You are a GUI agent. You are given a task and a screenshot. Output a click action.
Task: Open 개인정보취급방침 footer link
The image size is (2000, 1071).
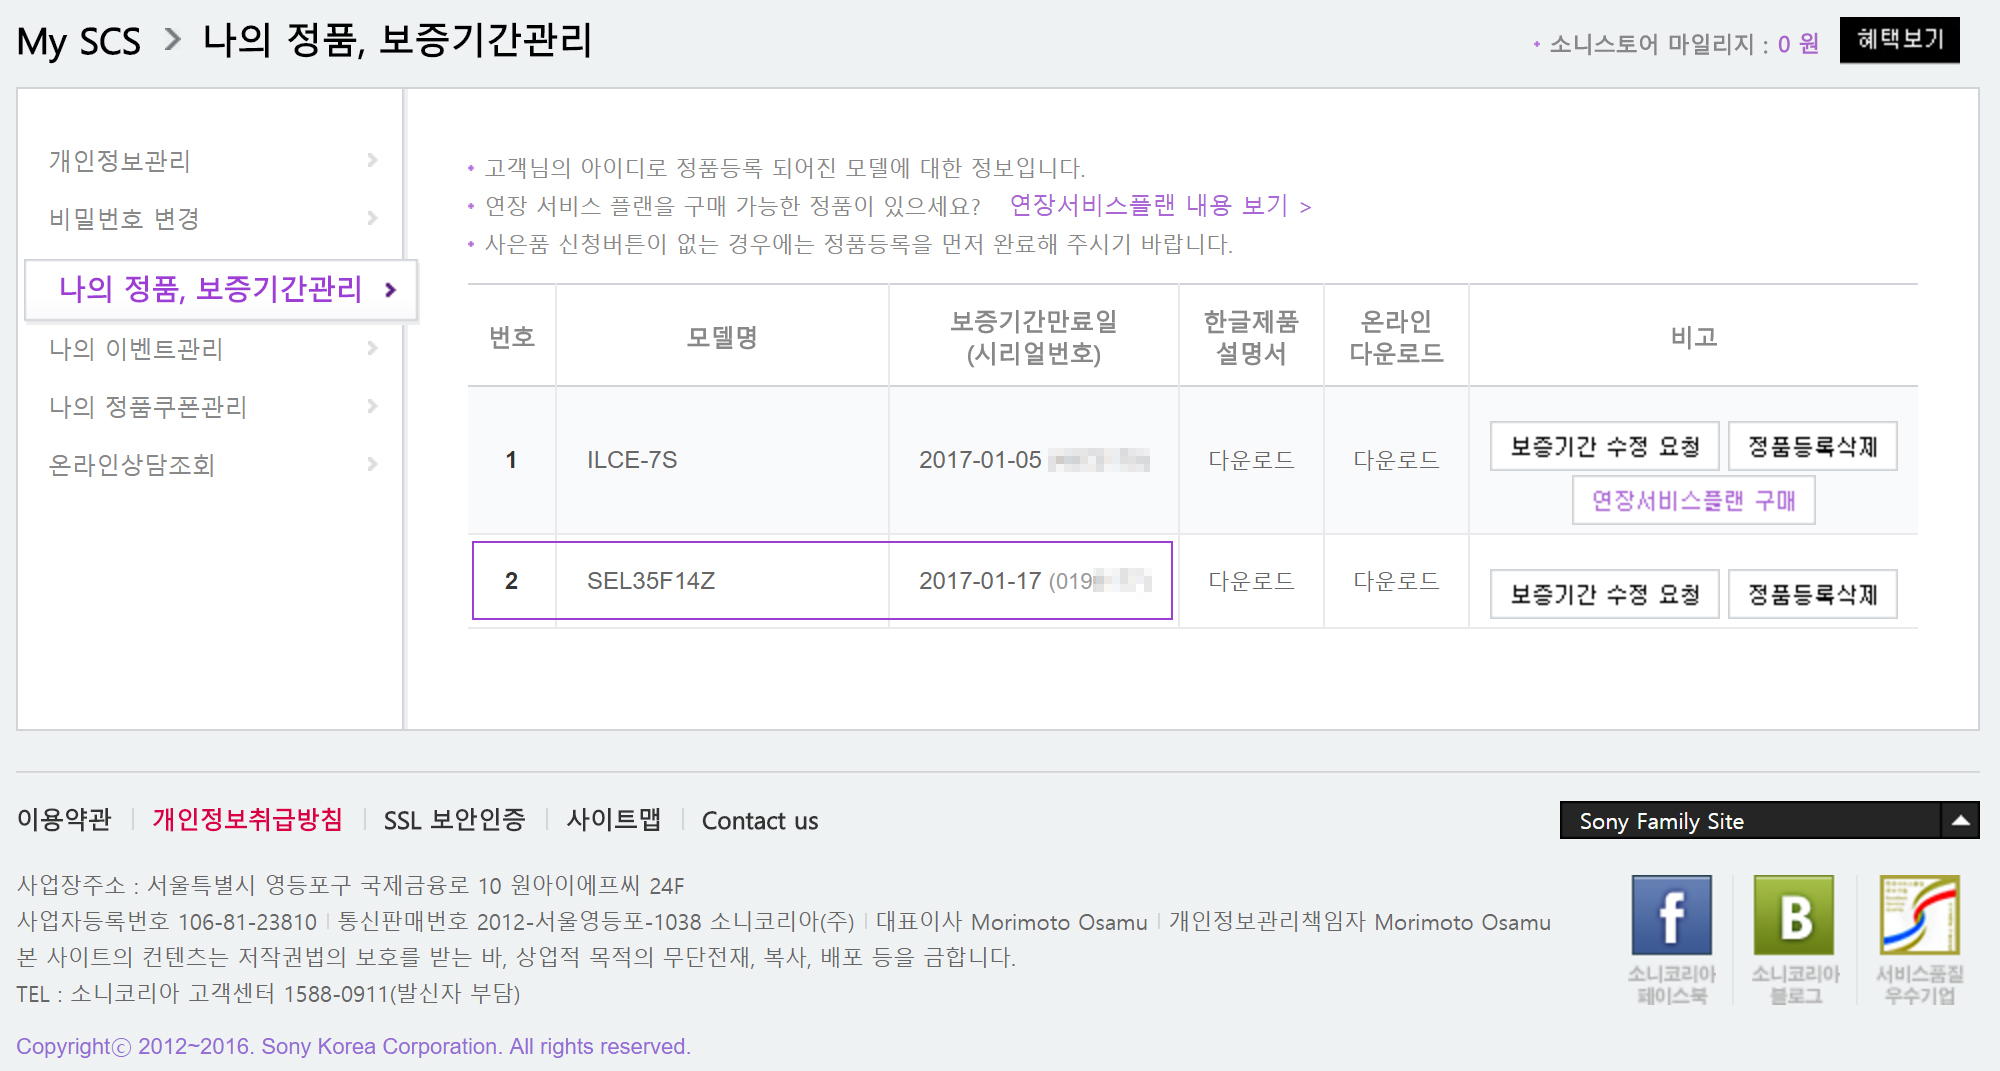(x=247, y=820)
